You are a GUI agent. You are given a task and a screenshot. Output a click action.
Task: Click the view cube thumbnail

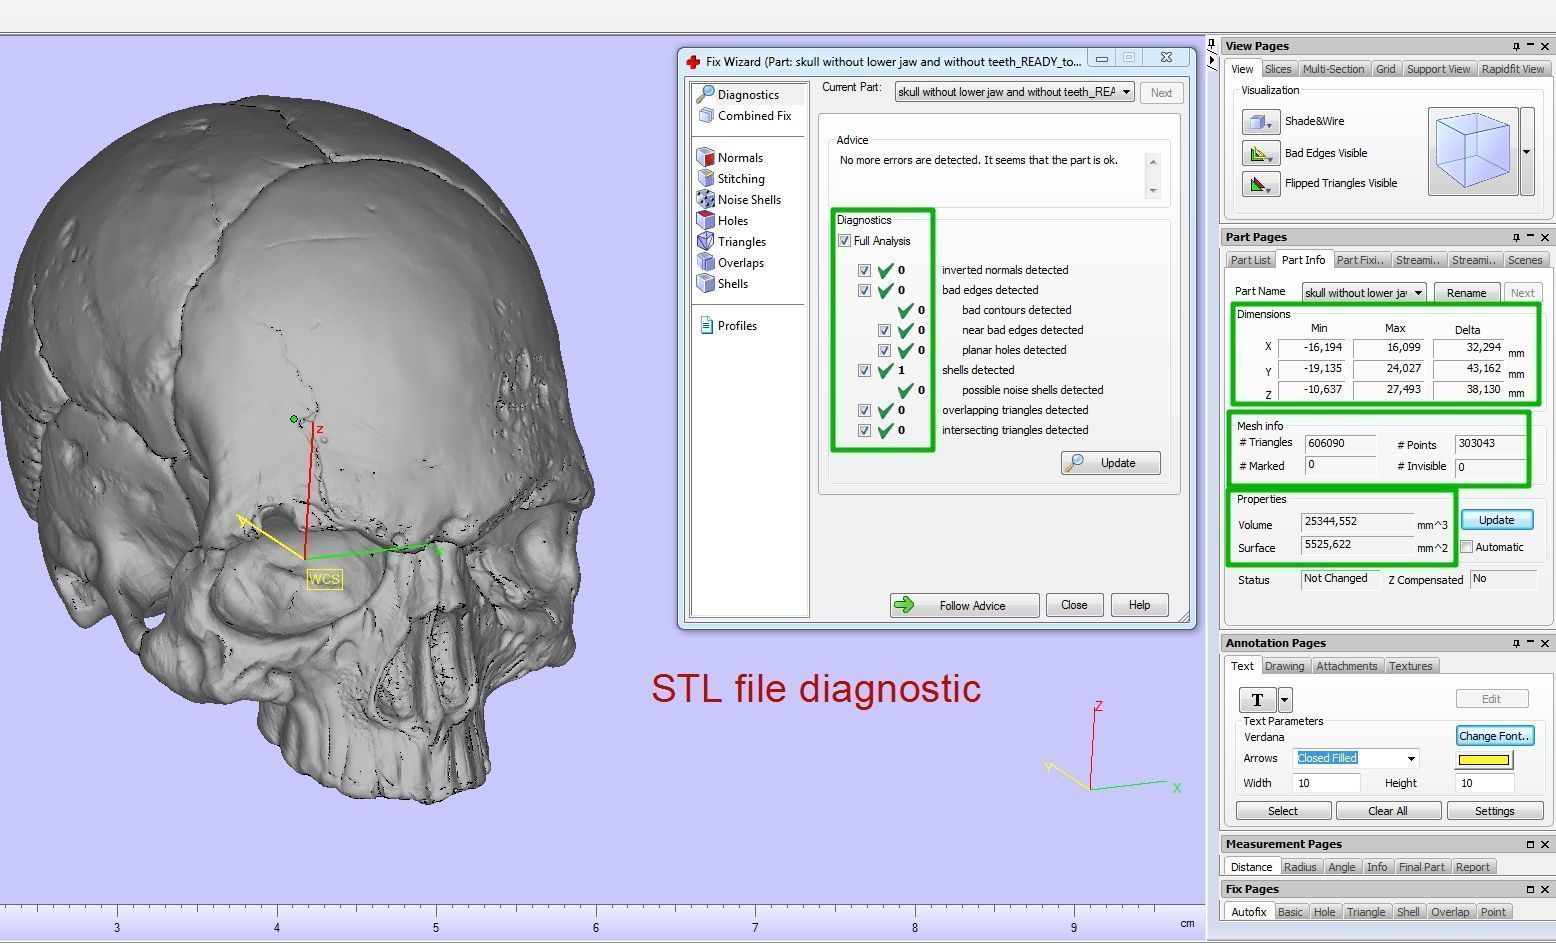coord(1473,152)
